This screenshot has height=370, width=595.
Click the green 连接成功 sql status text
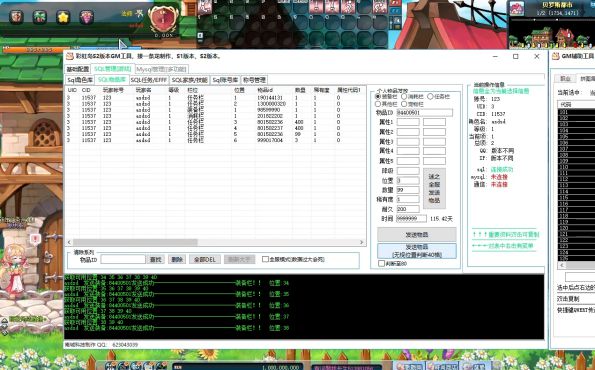point(501,169)
